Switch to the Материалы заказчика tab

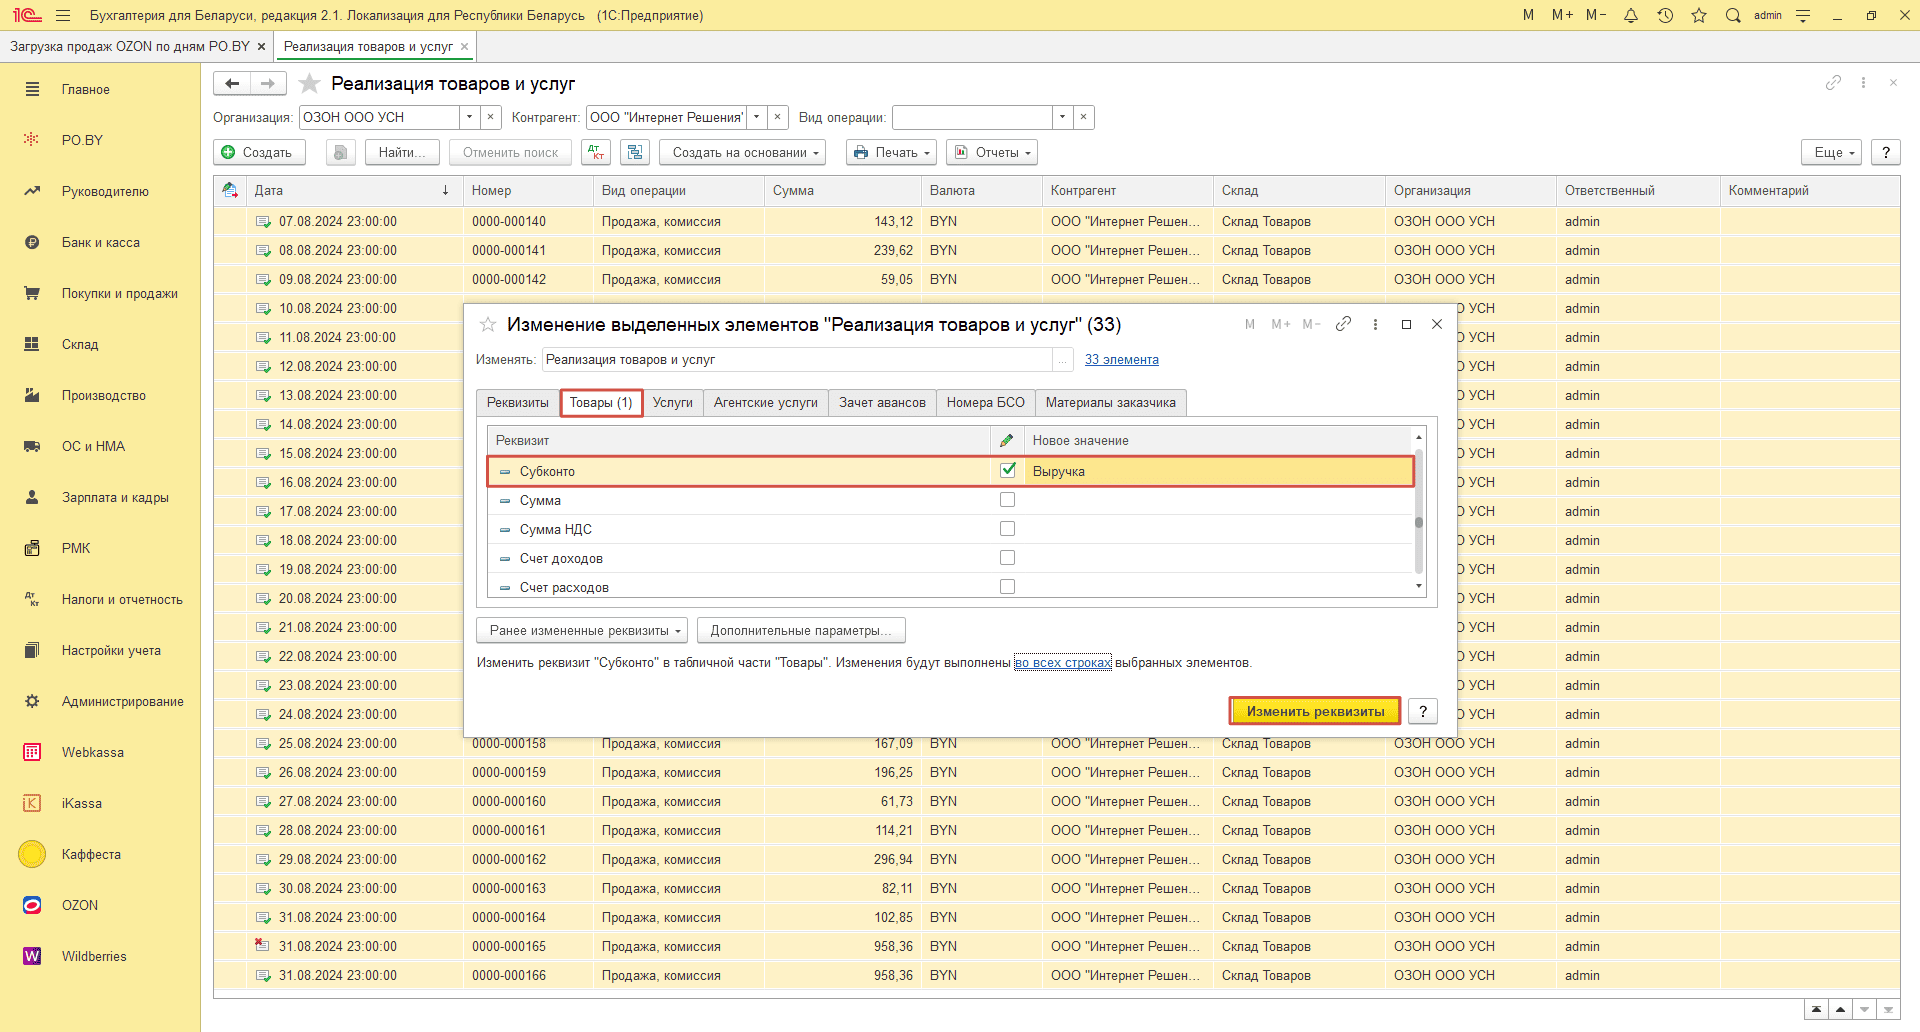tap(1111, 402)
